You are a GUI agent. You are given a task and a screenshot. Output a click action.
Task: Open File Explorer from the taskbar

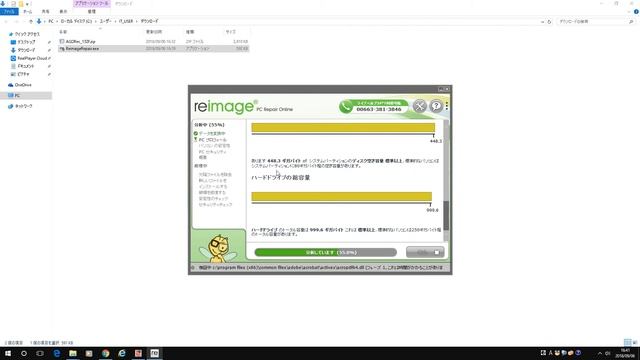point(73,353)
